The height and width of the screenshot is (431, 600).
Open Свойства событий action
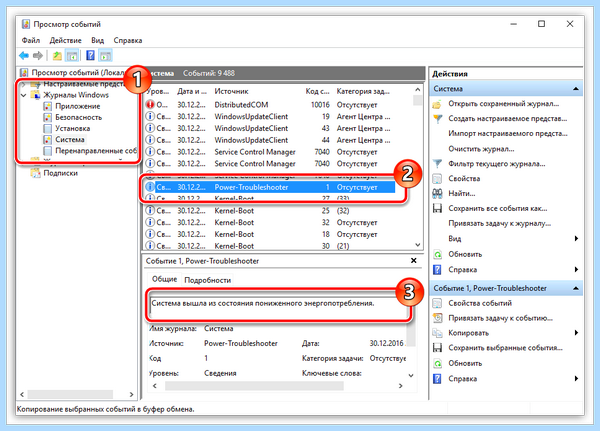(x=480, y=303)
